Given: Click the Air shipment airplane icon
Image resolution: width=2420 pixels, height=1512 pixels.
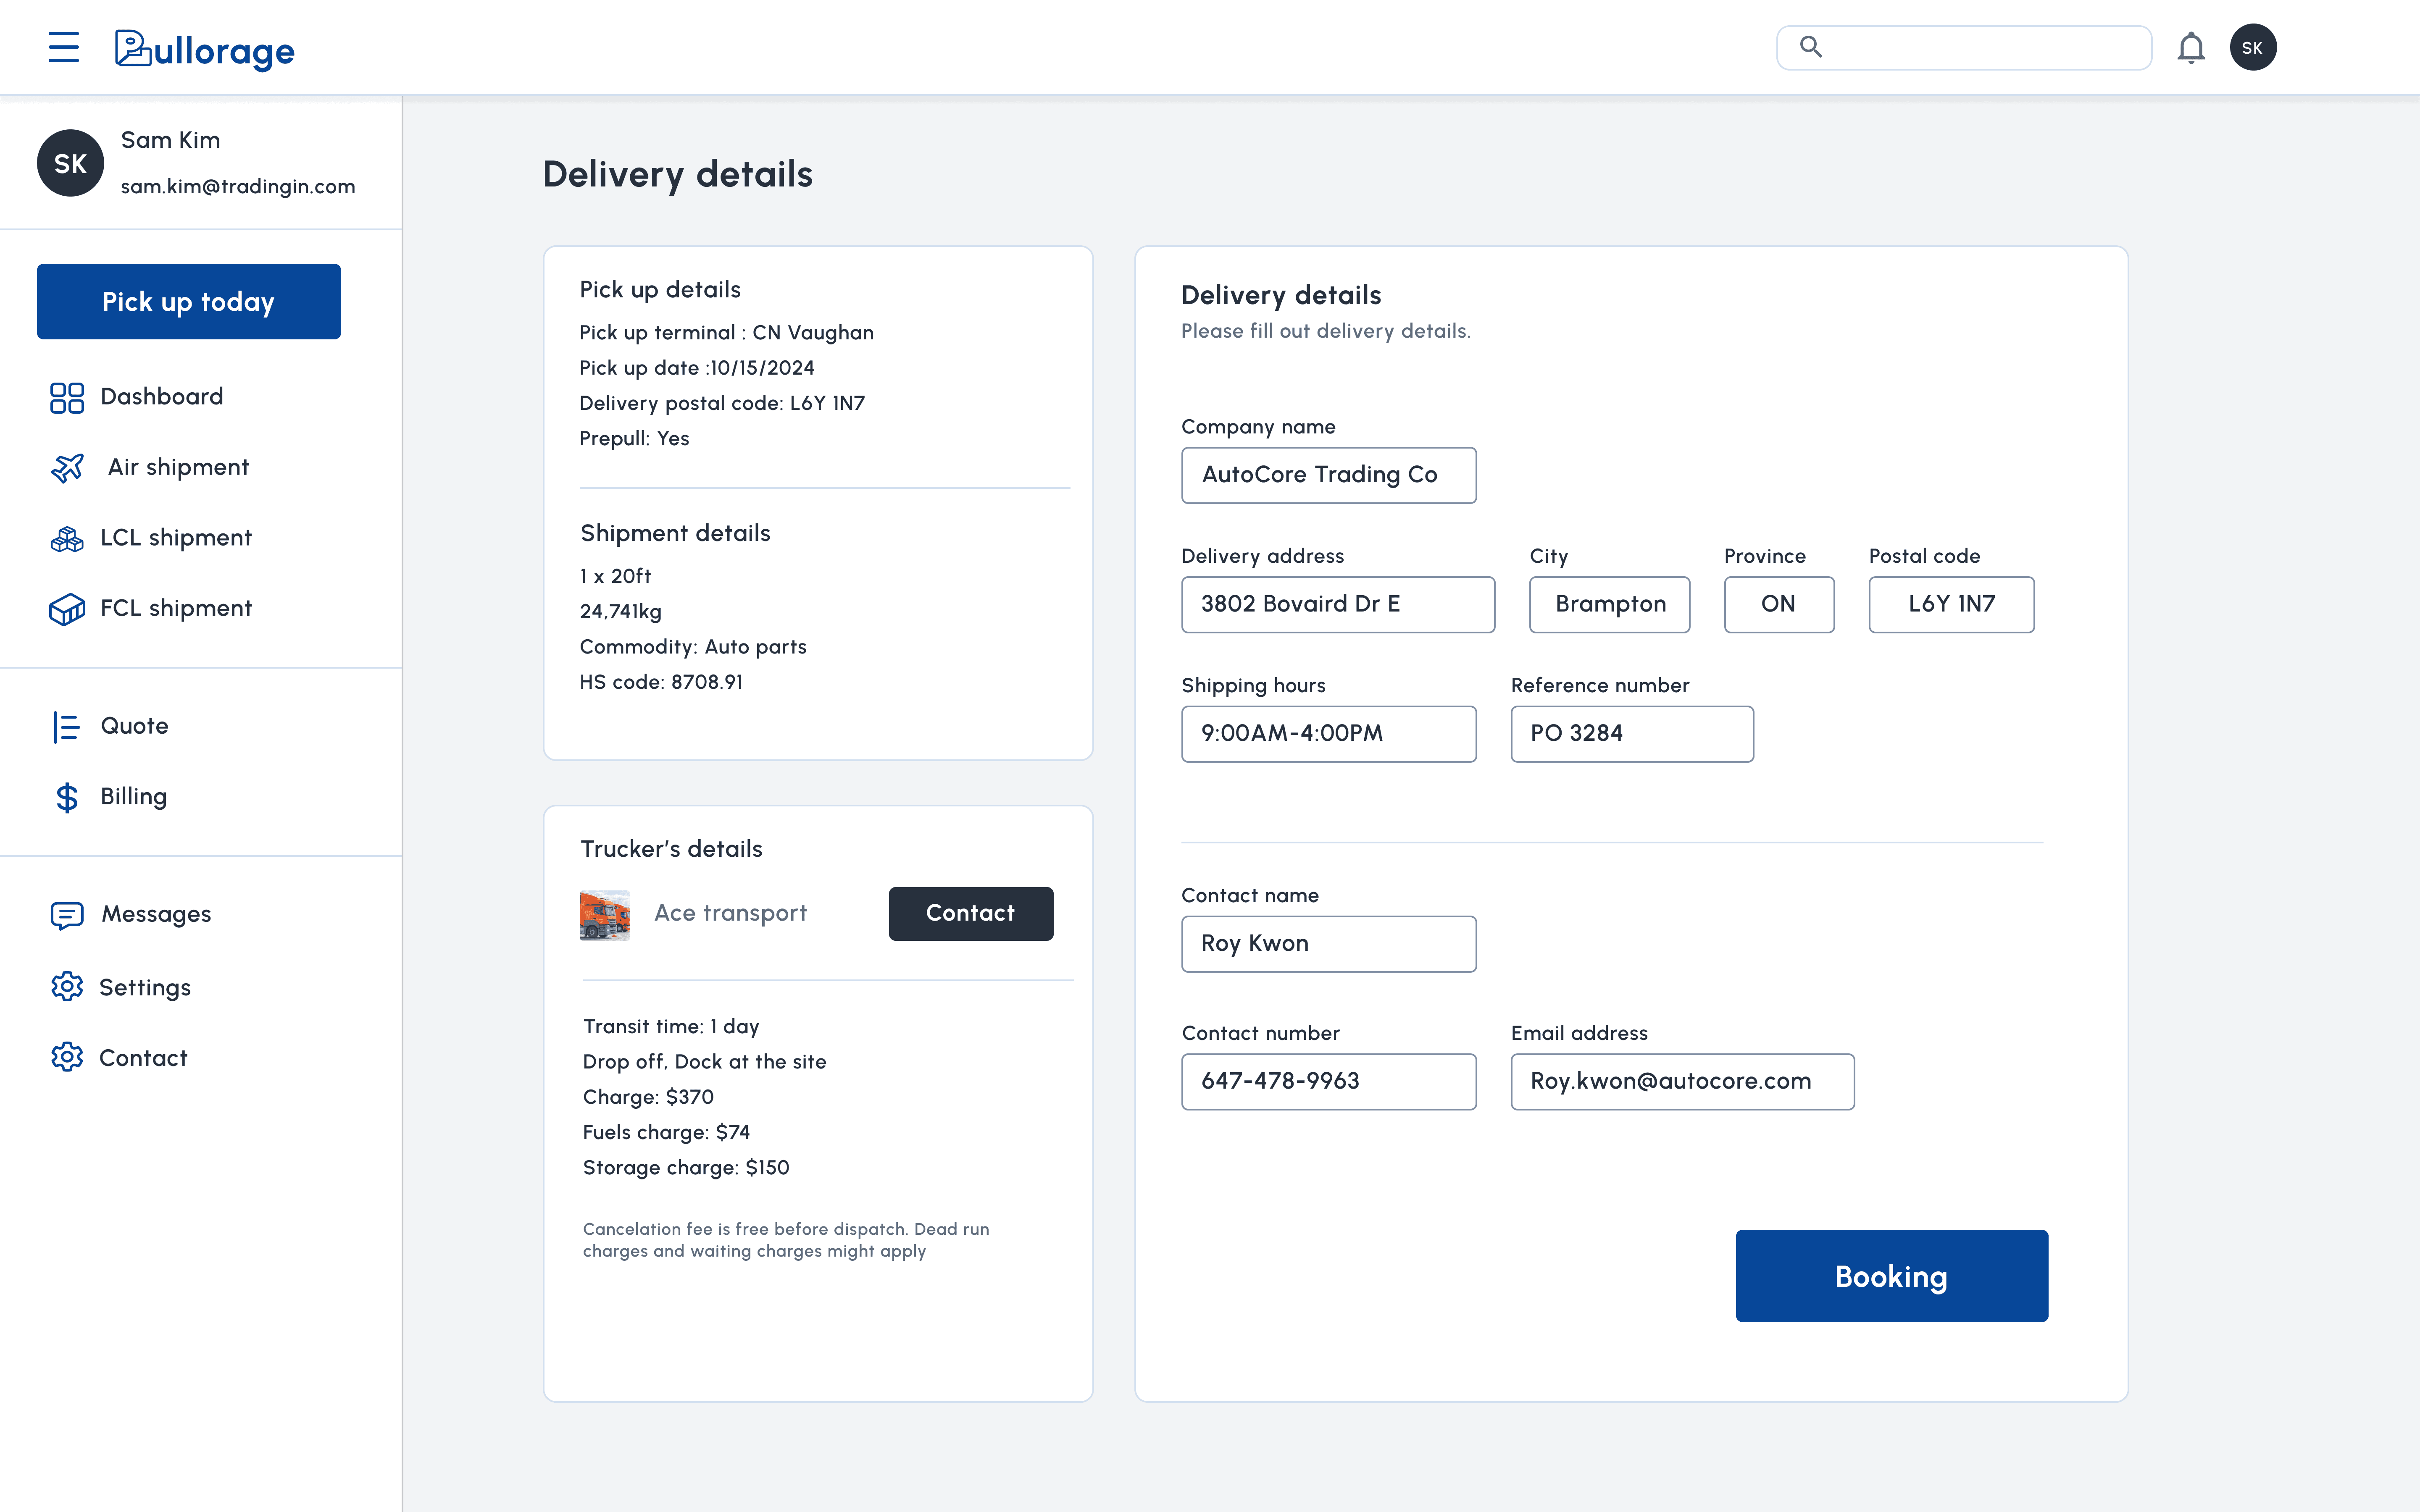Looking at the screenshot, I should pyautogui.click(x=67, y=467).
